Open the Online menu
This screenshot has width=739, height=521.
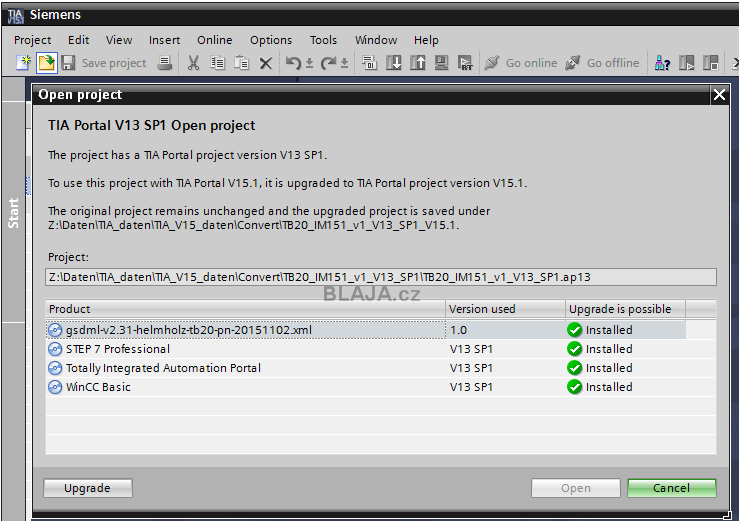214,40
